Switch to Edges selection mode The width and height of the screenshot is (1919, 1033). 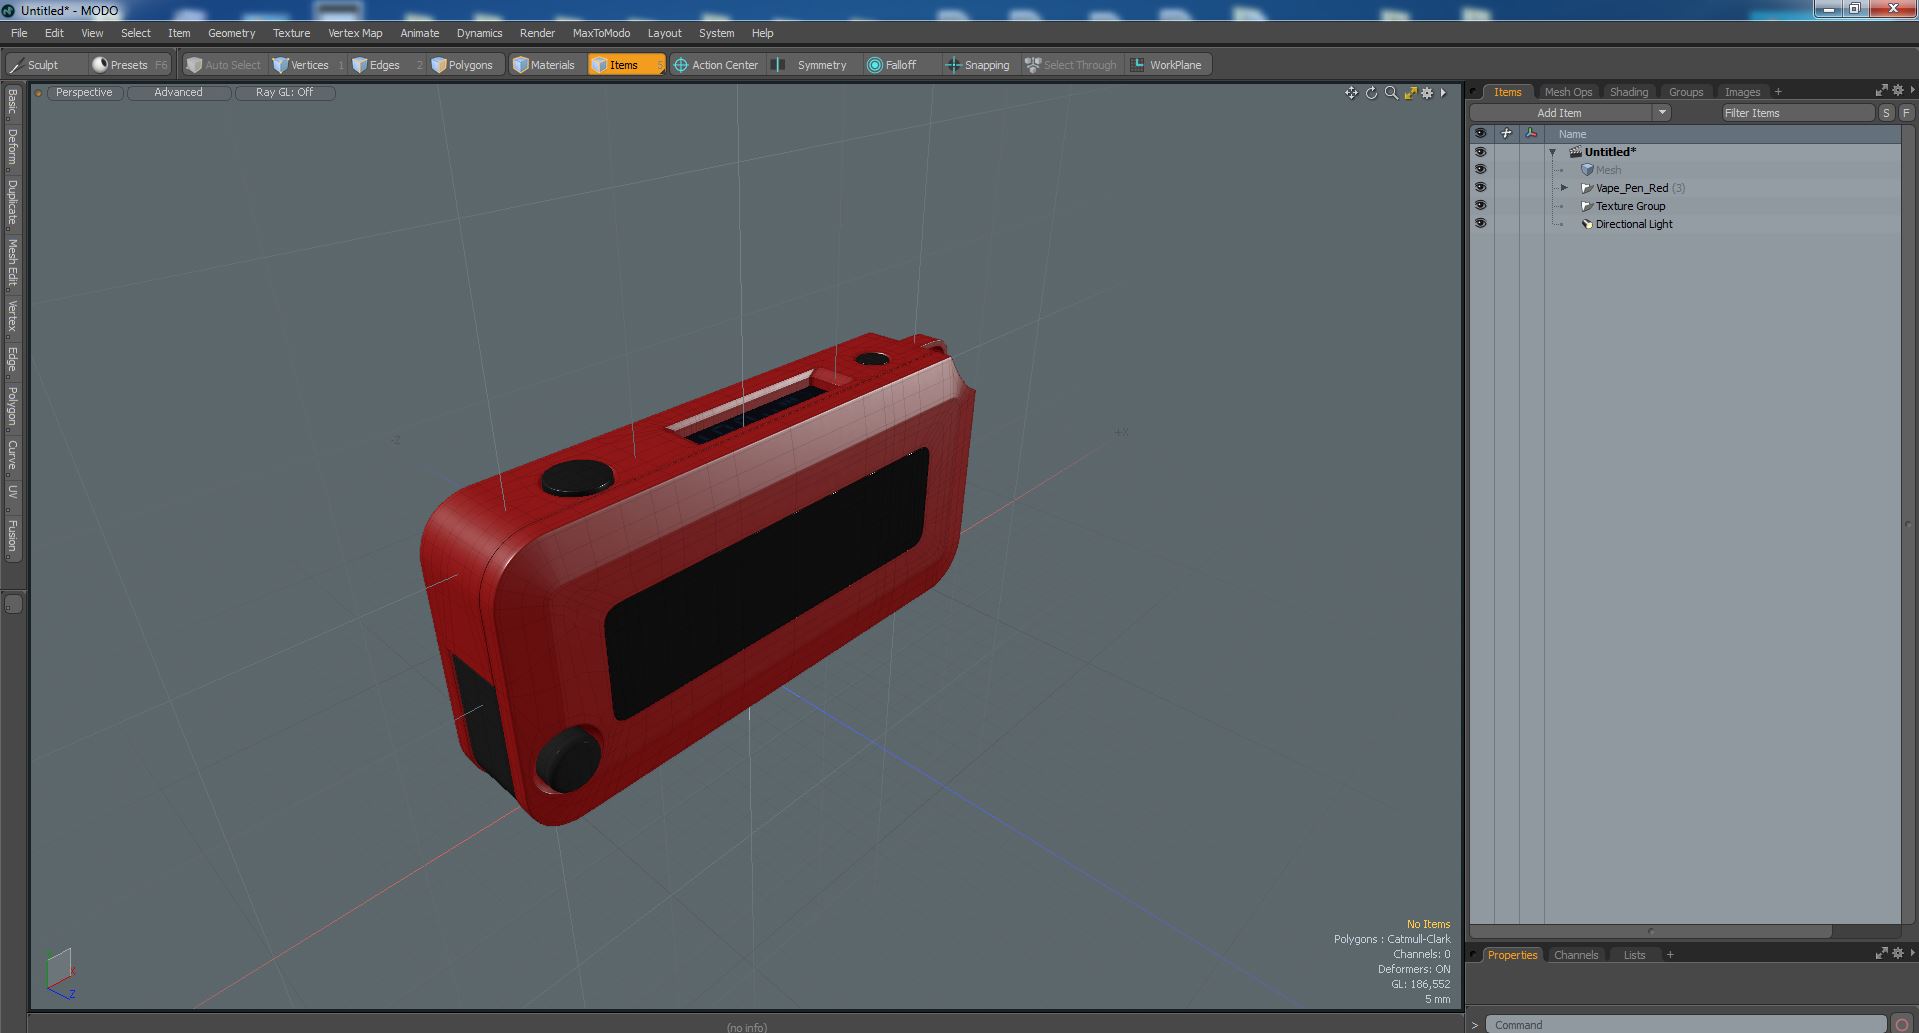[385, 65]
